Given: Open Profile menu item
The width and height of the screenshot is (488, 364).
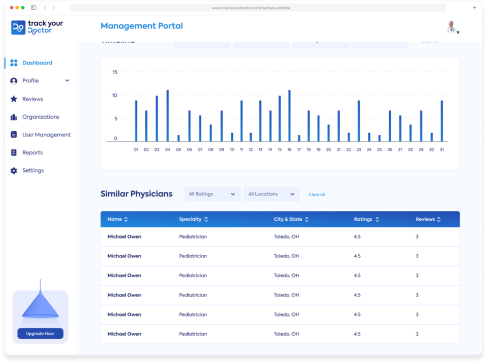Looking at the screenshot, I should [x=31, y=81].
